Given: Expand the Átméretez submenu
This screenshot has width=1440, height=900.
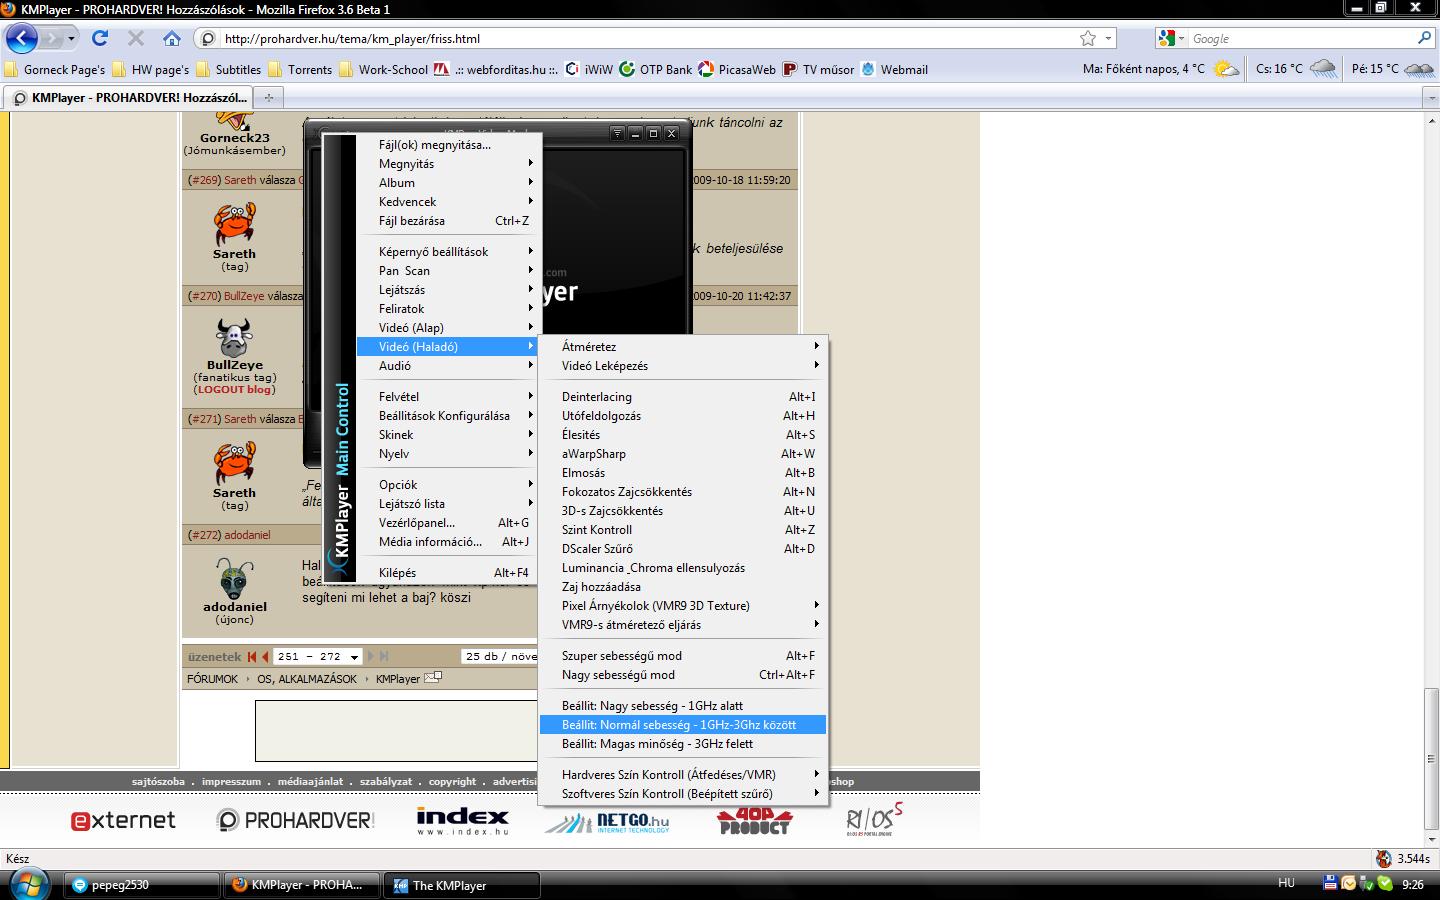Looking at the screenshot, I should click(x=683, y=347).
